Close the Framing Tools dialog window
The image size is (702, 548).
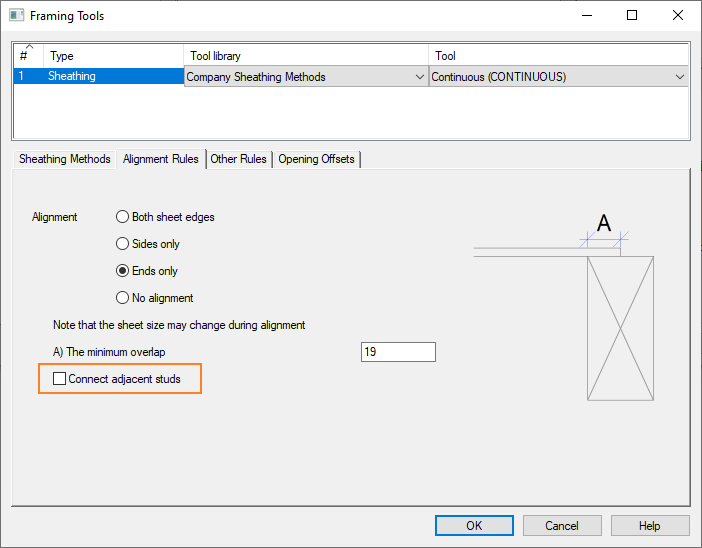point(677,16)
